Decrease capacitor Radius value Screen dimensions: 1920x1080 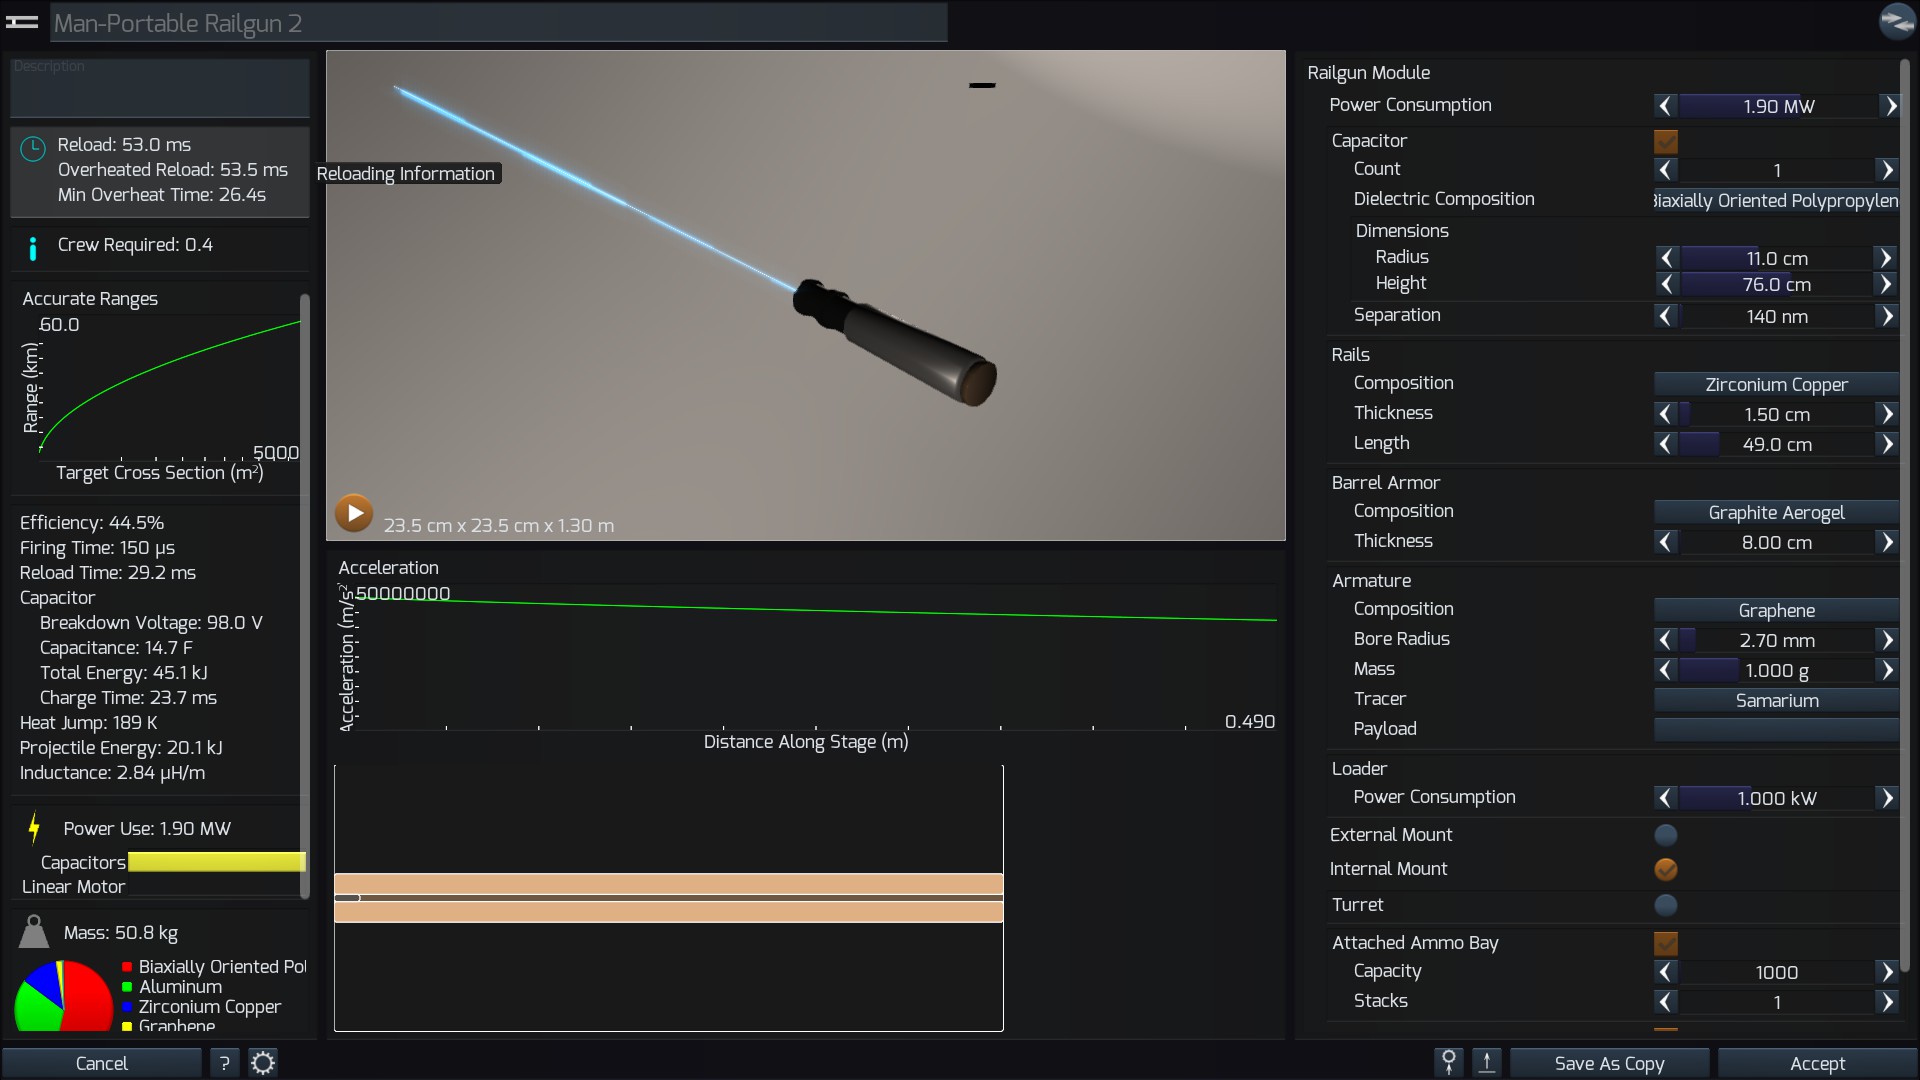(1666, 258)
